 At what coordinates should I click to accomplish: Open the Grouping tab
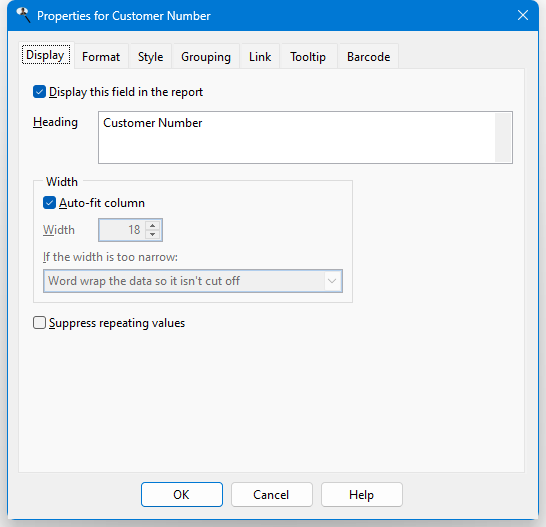206,56
